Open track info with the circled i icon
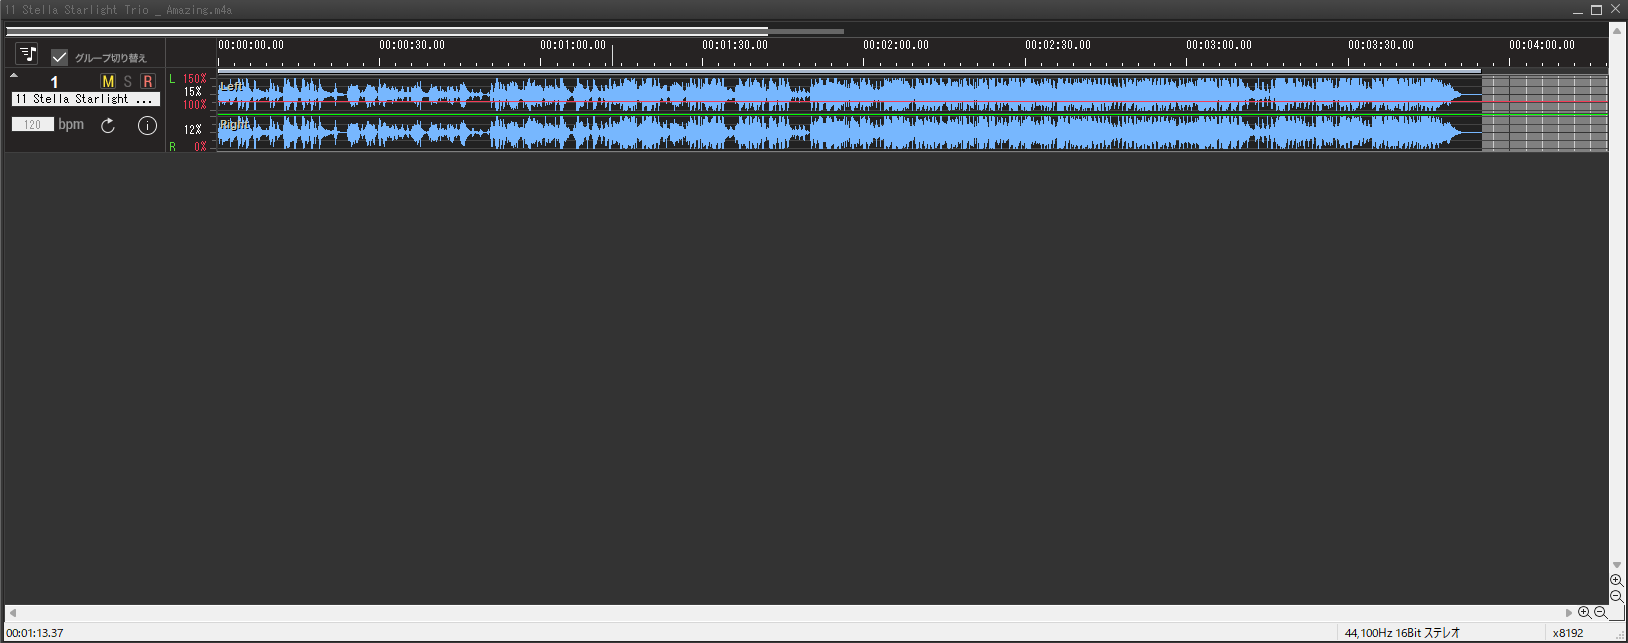 pos(147,126)
